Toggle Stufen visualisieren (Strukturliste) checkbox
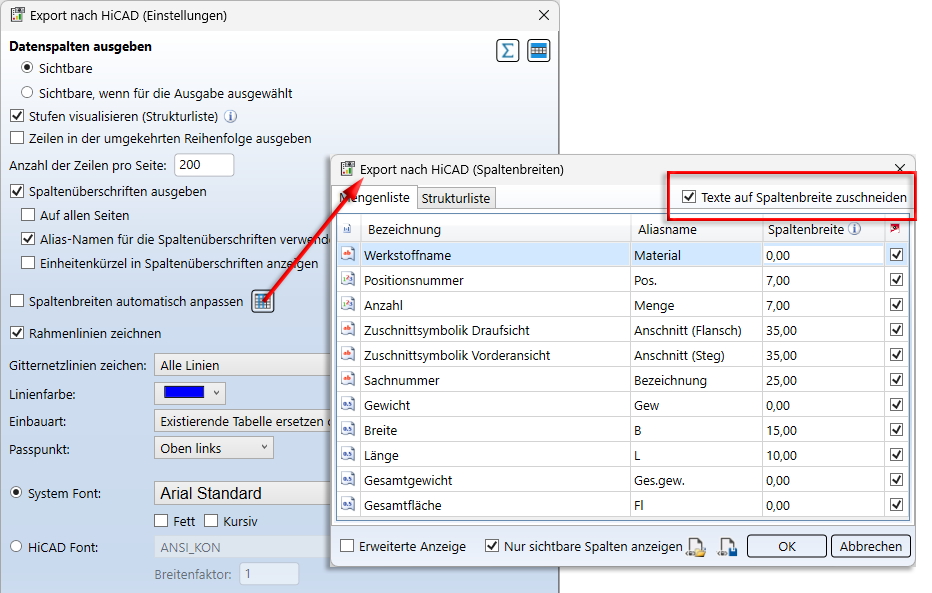The width and height of the screenshot is (932, 593). [17, 116]
